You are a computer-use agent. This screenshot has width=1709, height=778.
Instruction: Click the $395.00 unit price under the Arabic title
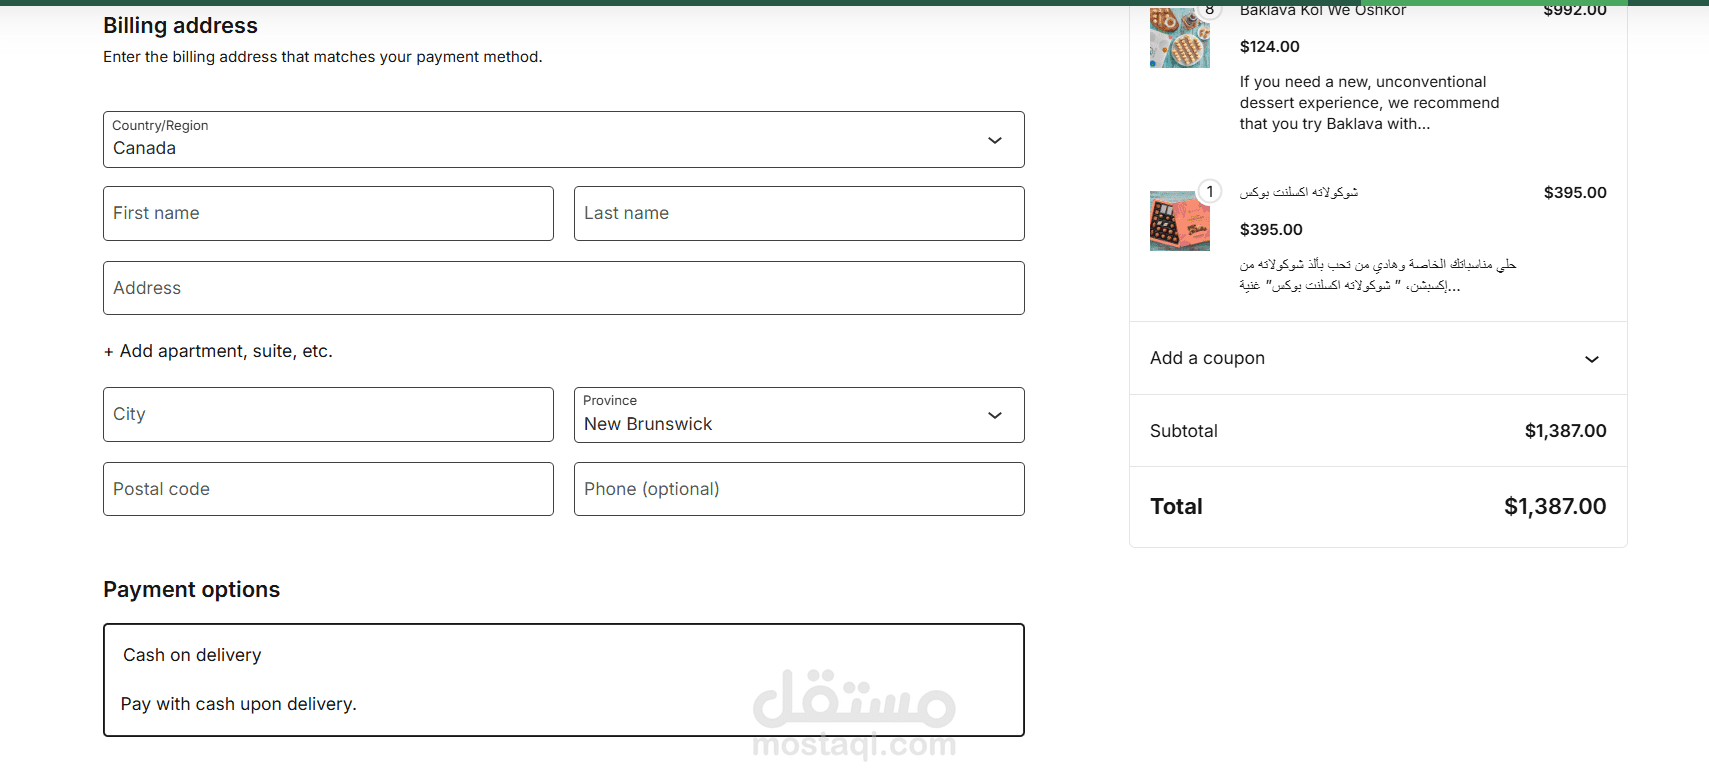(x=1271, y=229)
